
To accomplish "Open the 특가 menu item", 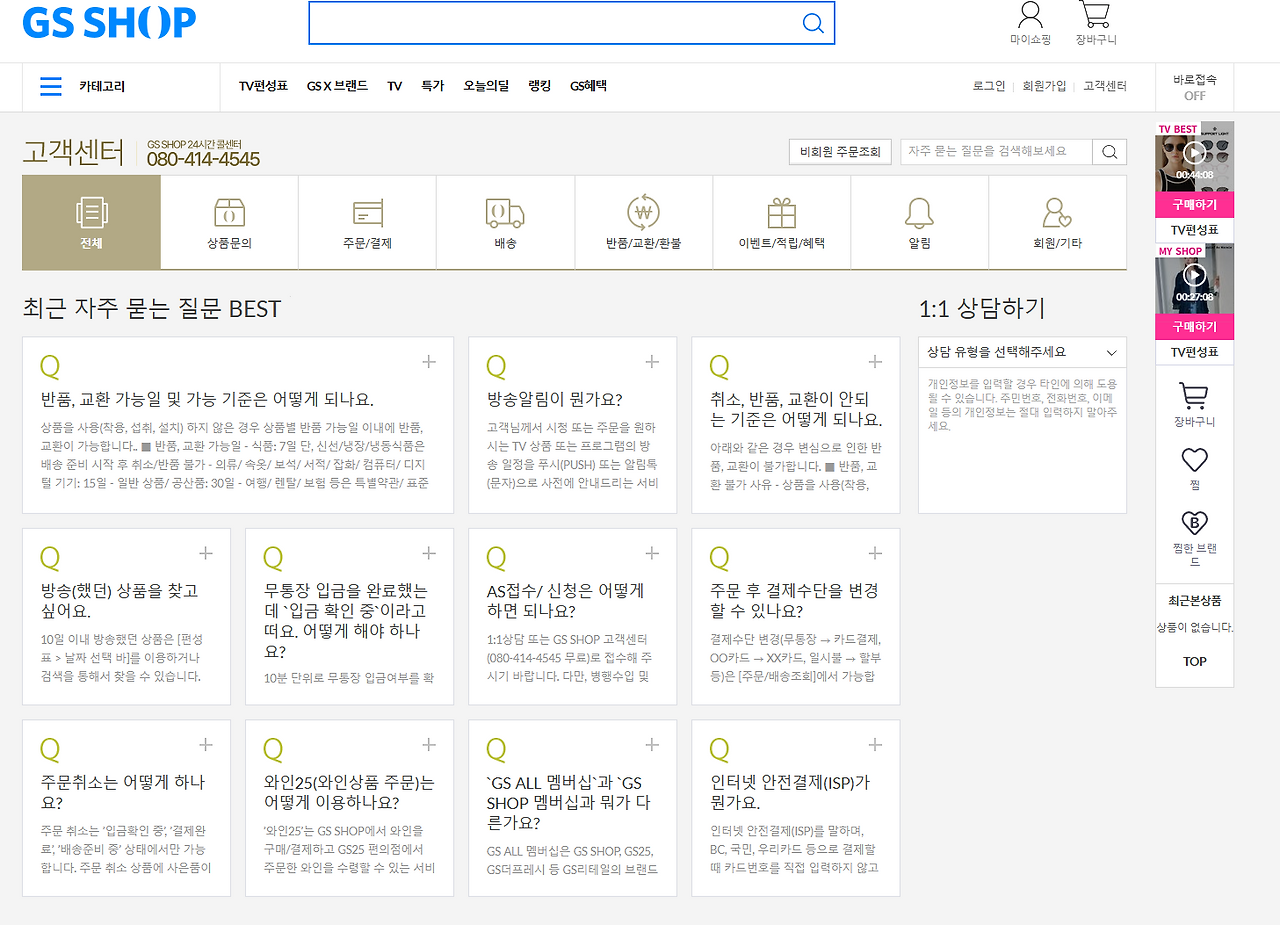I will click(x=432, y=87).
